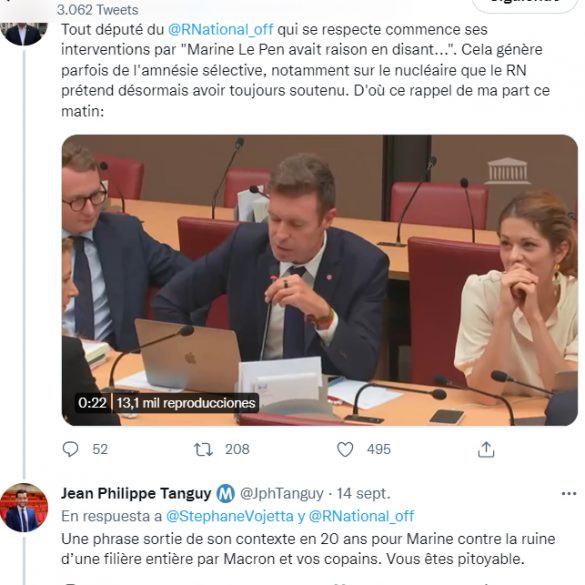Image resolution: width=585 pixels, height=585 pixels.
Task: Open the Mastodon badge beside Jean Philippe Tanguy
Action: 226,494
